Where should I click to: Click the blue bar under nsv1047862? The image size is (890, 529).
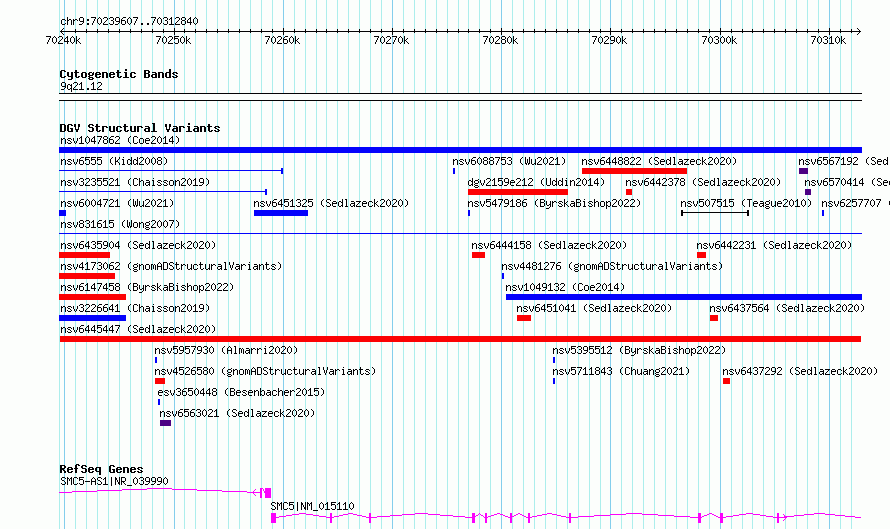coord(460,150)
